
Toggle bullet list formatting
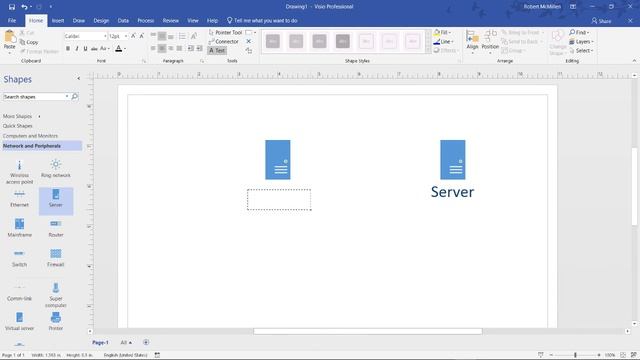182,36
